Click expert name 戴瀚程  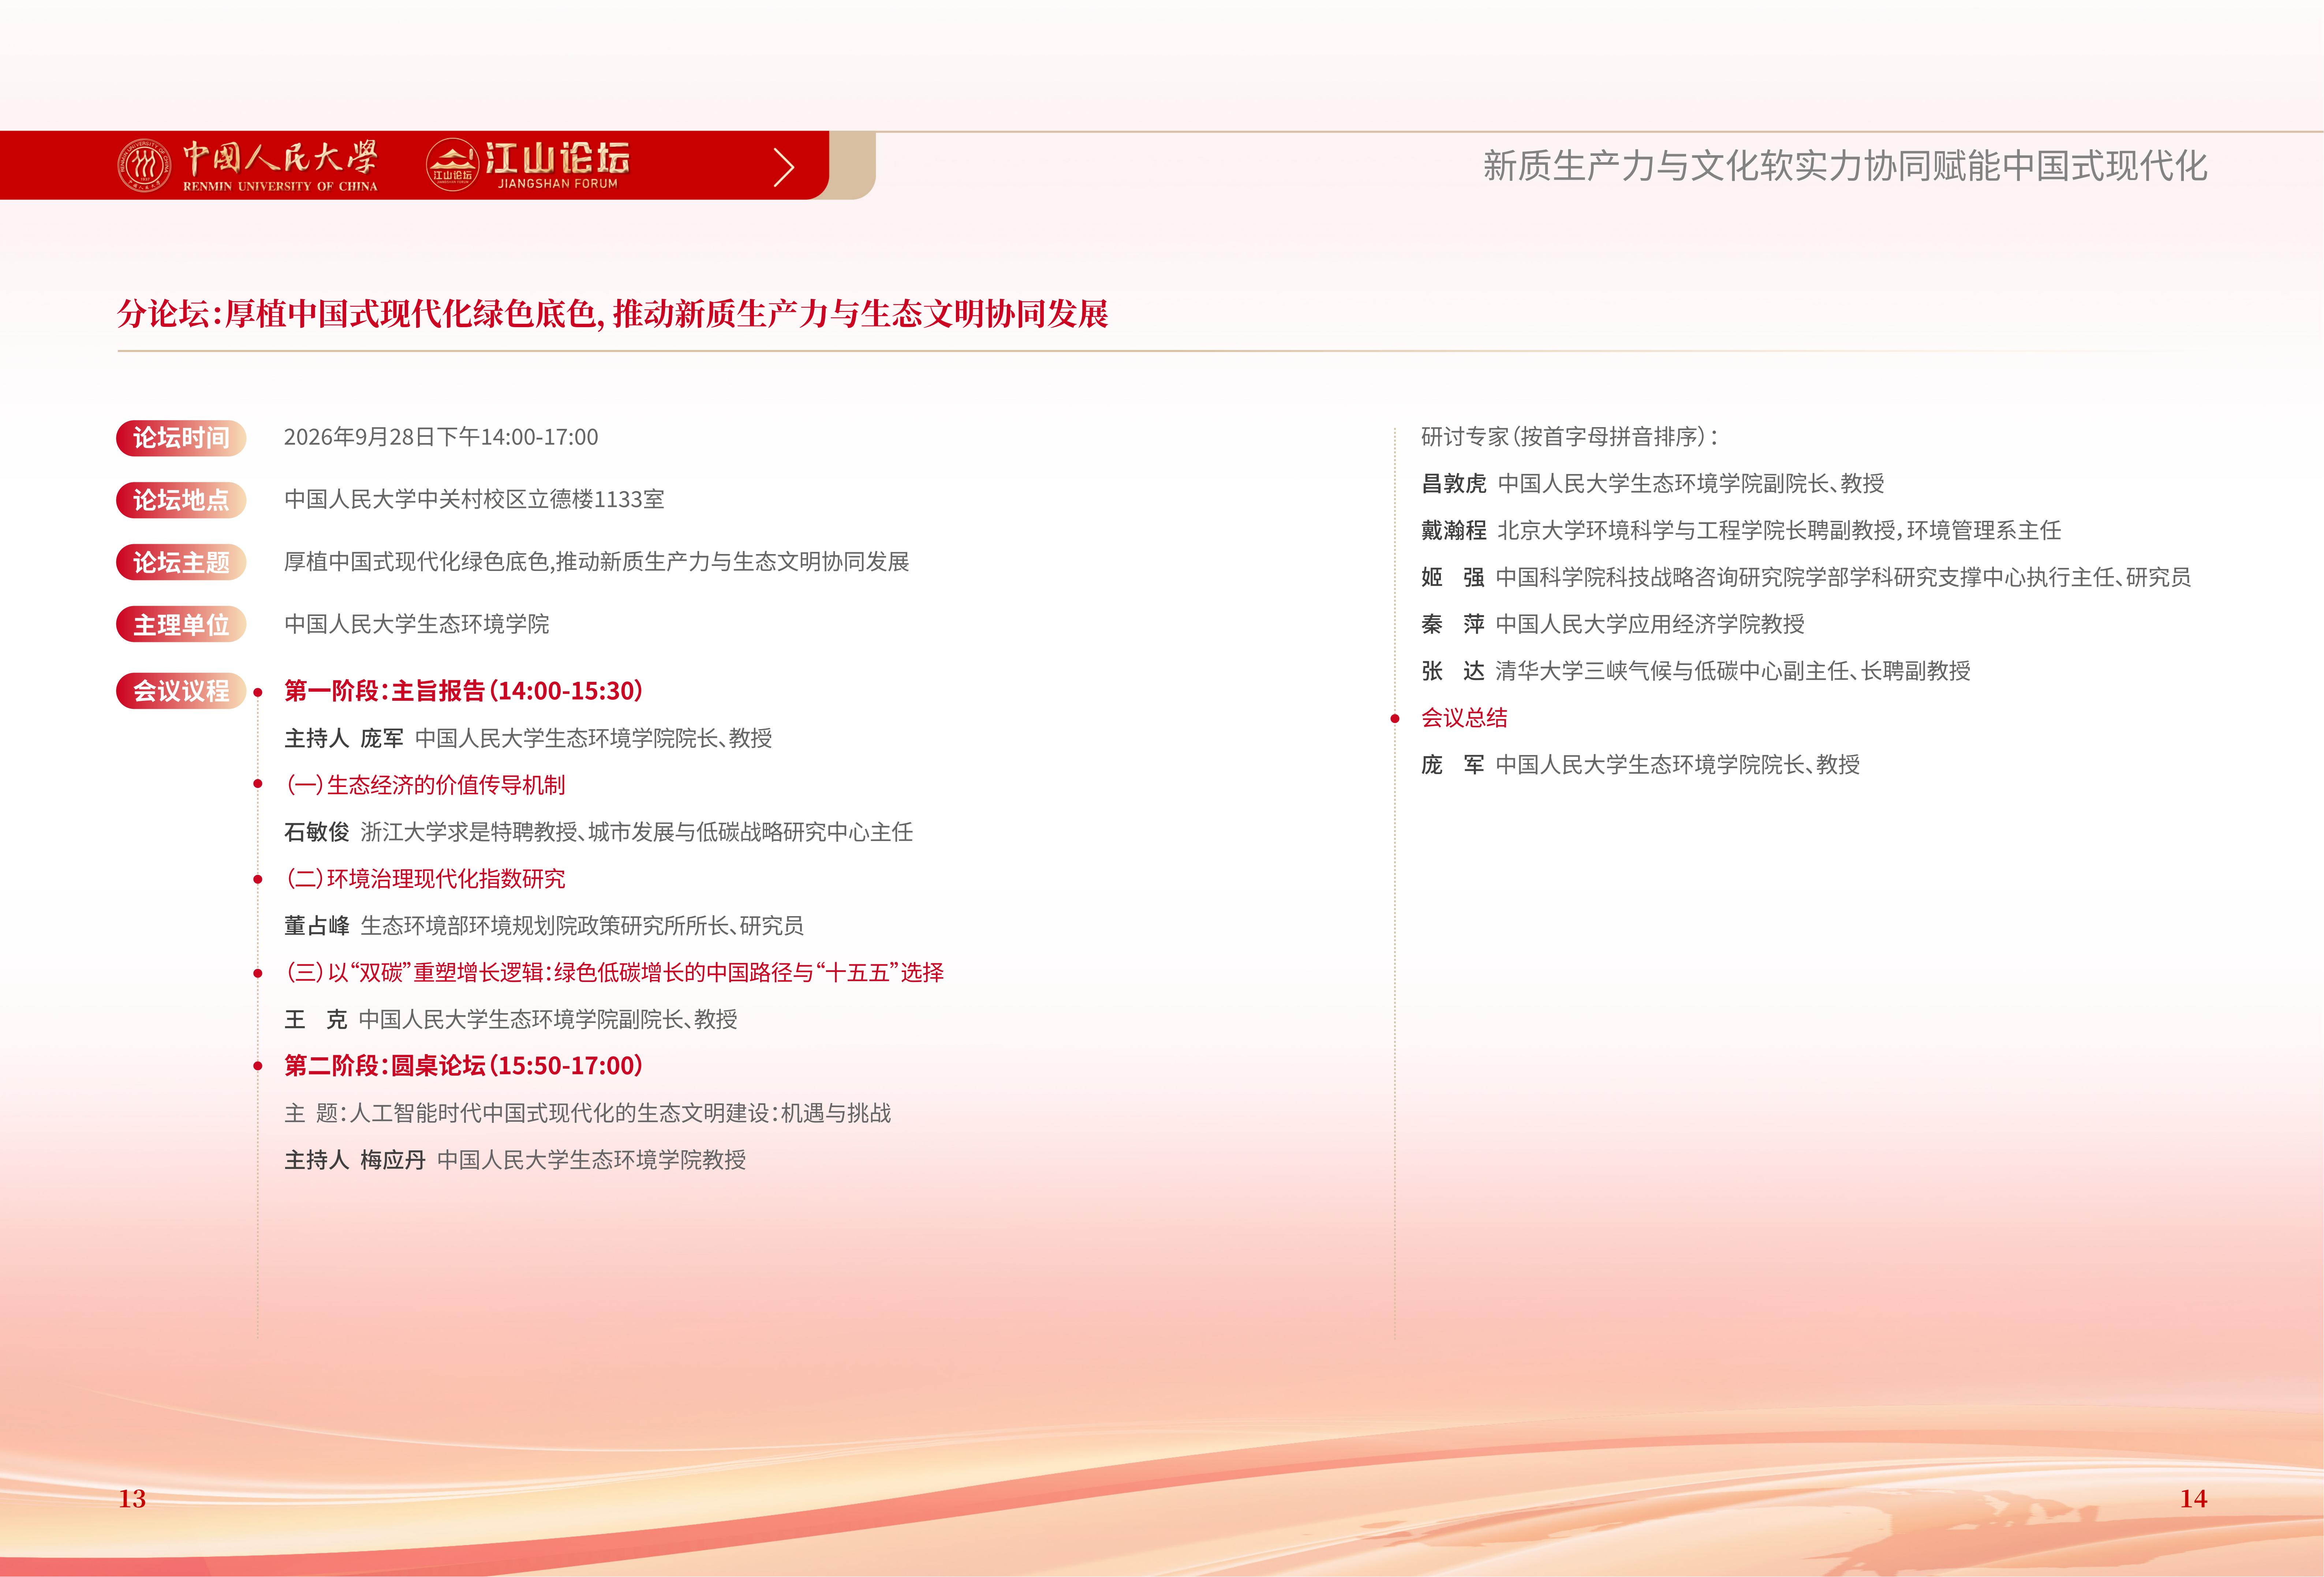pos(1454,530)
